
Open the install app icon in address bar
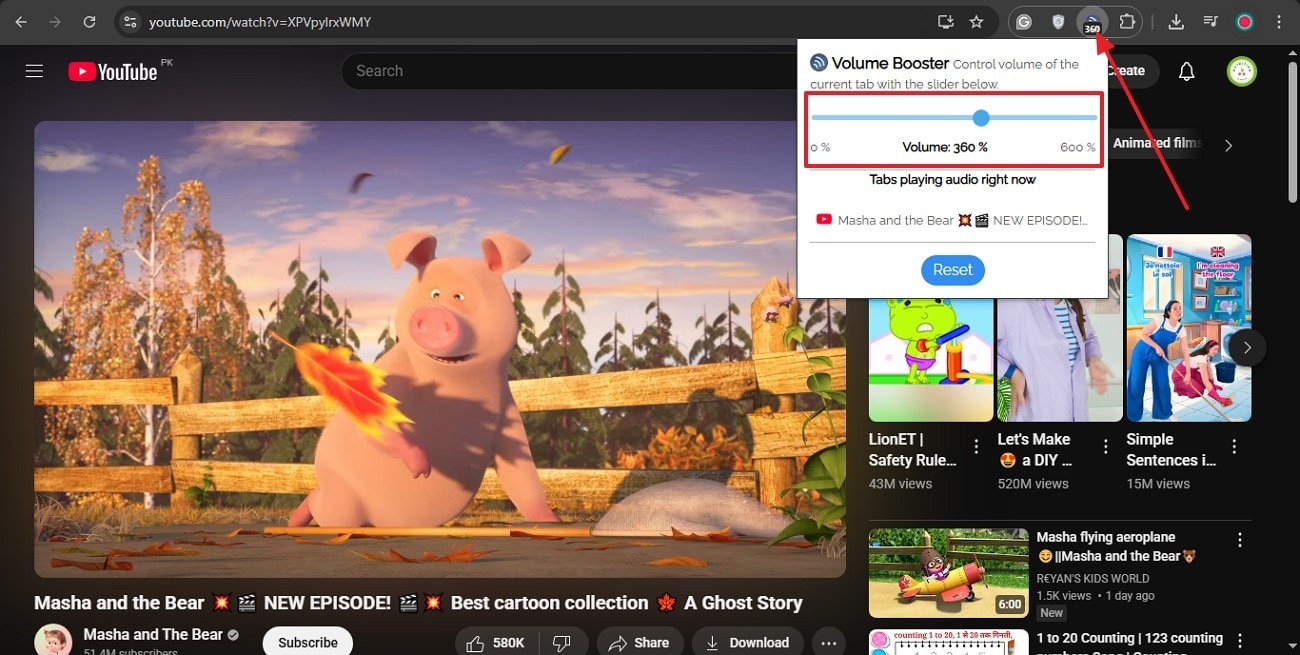coord(945,21)
